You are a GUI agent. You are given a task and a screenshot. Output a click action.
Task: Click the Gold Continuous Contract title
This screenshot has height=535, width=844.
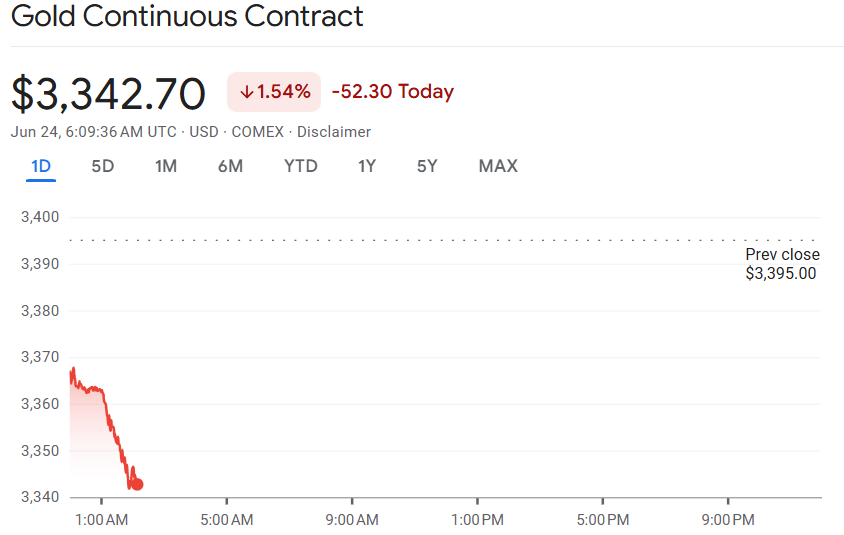tap(187, 16)
